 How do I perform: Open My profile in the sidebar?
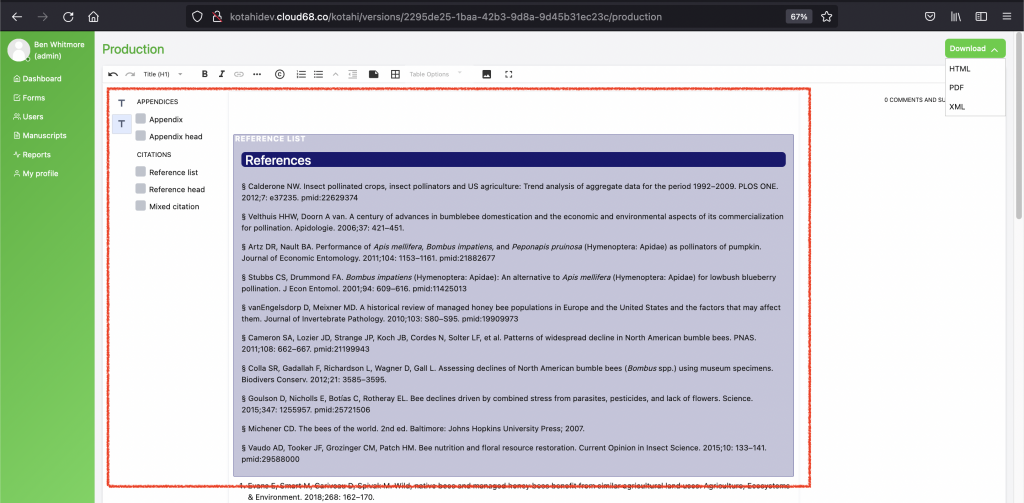(x=36, y=174)
